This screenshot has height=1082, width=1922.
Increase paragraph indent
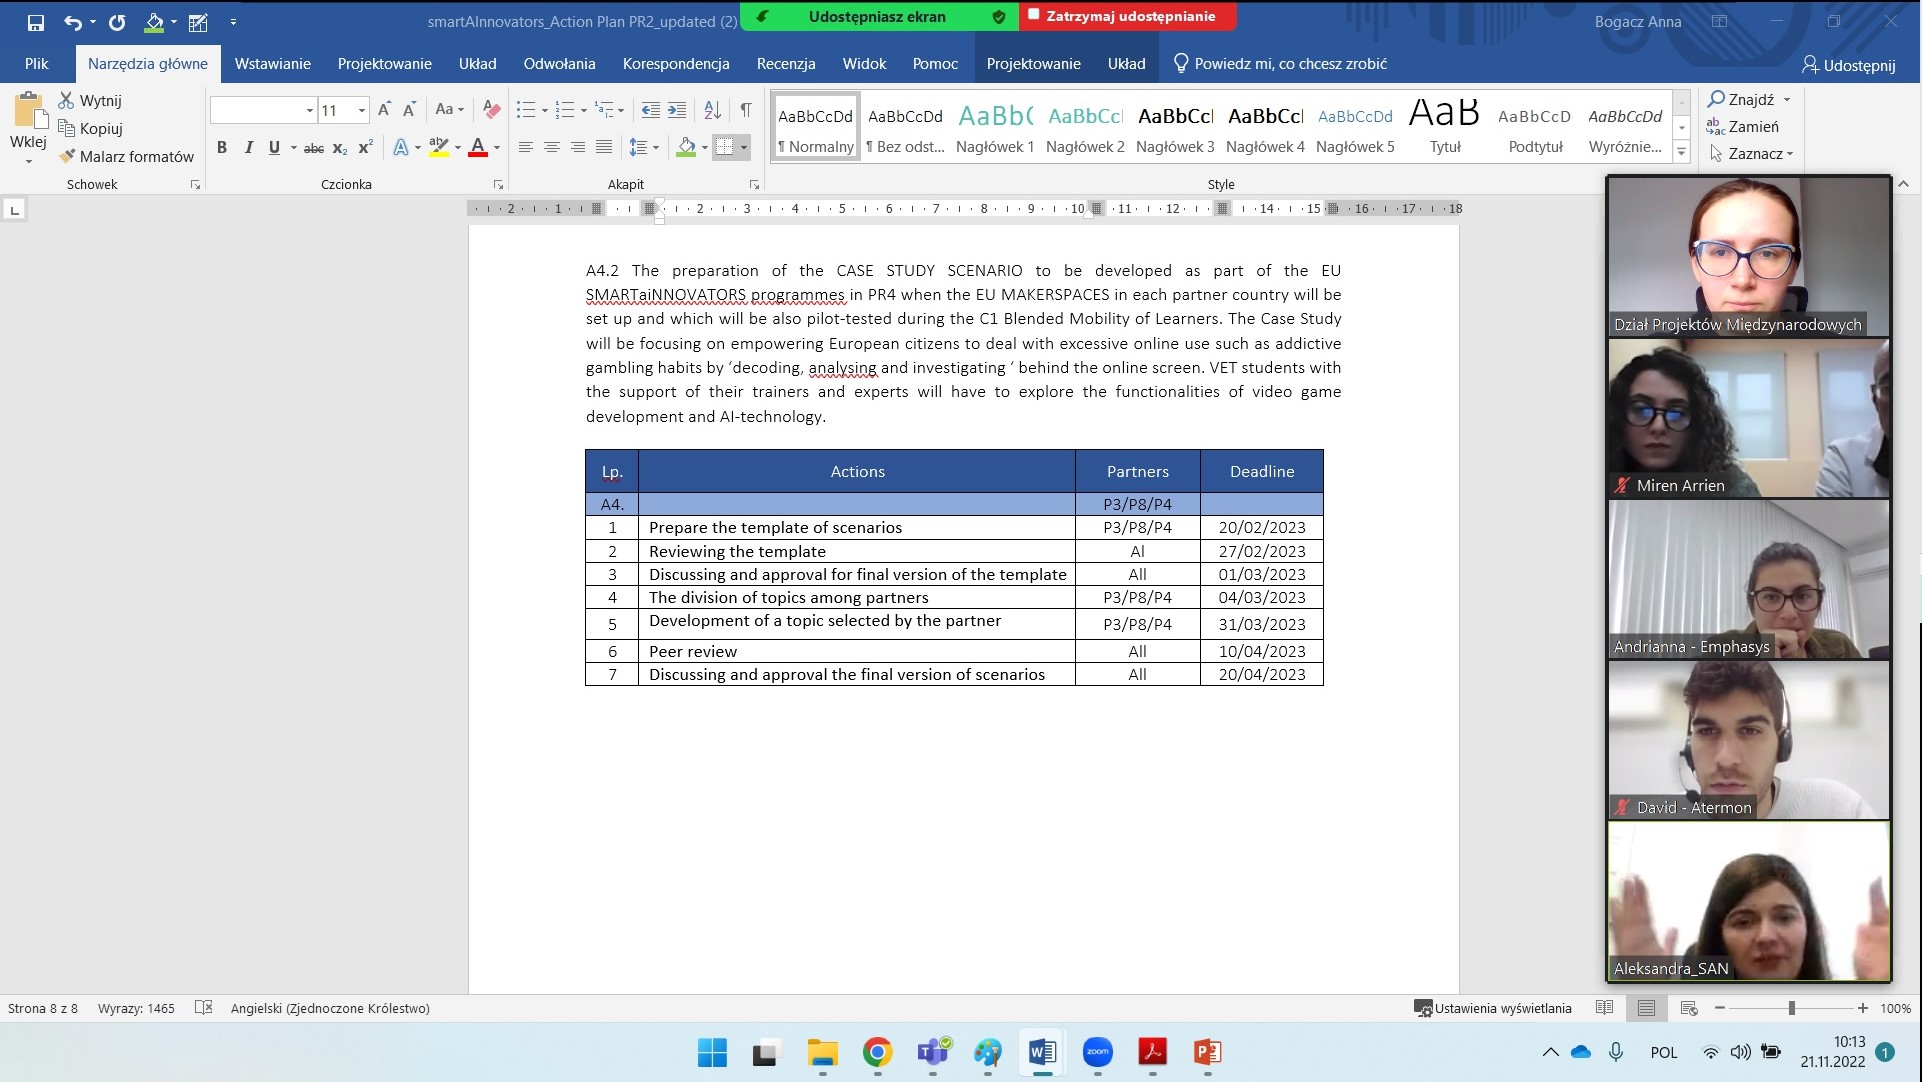pyautogui.click(x=677, y=109)
